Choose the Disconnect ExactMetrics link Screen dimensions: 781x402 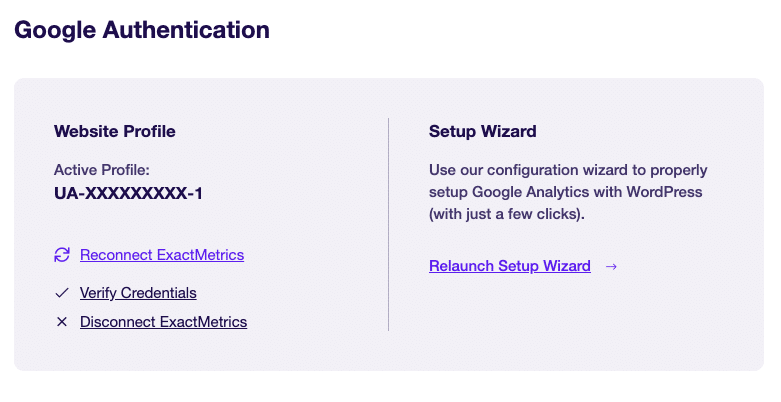click(163, 322)
